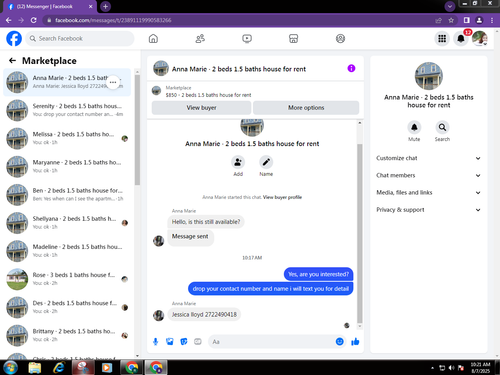Open the Des conversation
This screenshot has width=500, height=375.
[x=67, y=307]
